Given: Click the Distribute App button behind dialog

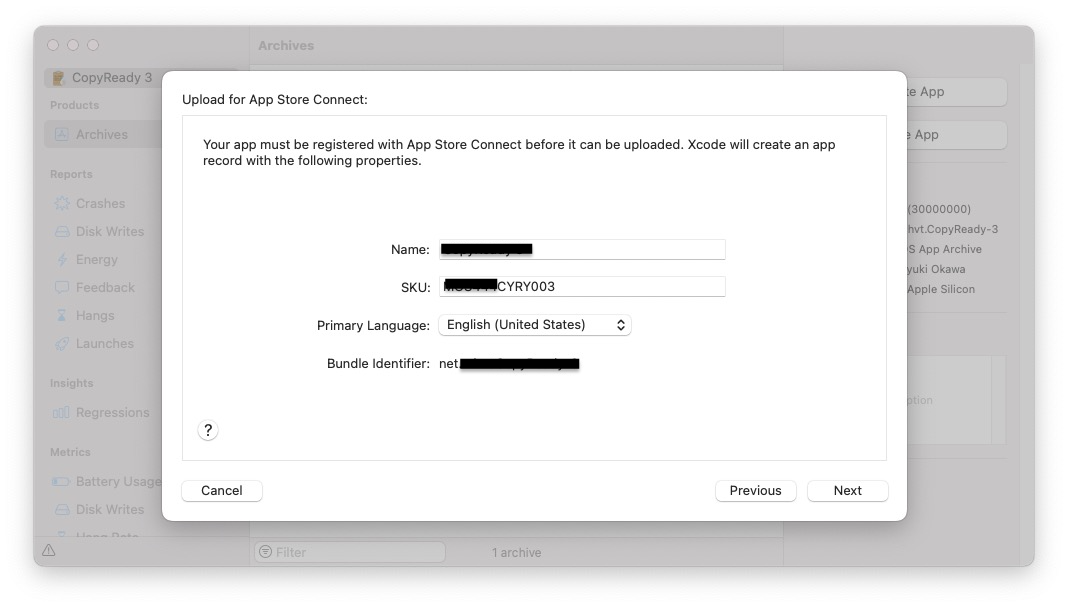Looking at the screenshot, I should [956, 91].
